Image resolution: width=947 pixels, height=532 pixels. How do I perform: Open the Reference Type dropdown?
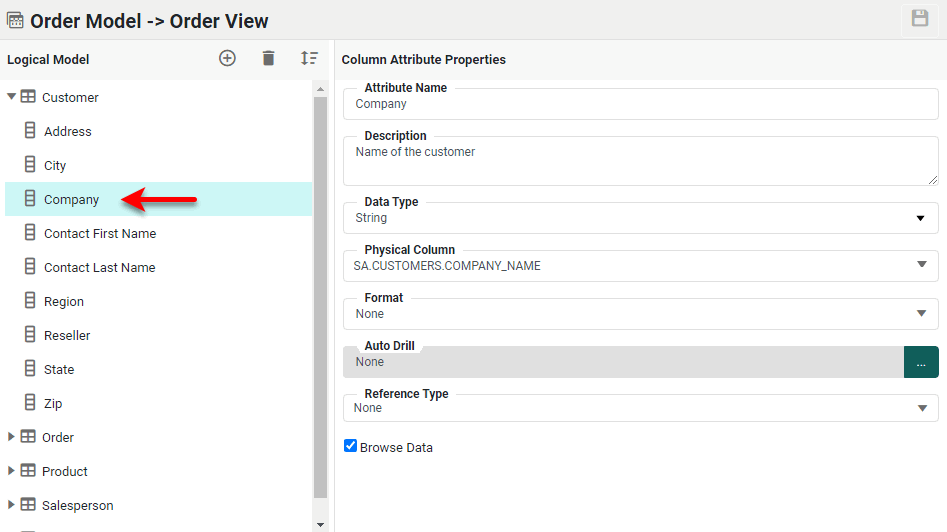coord(920,408)
